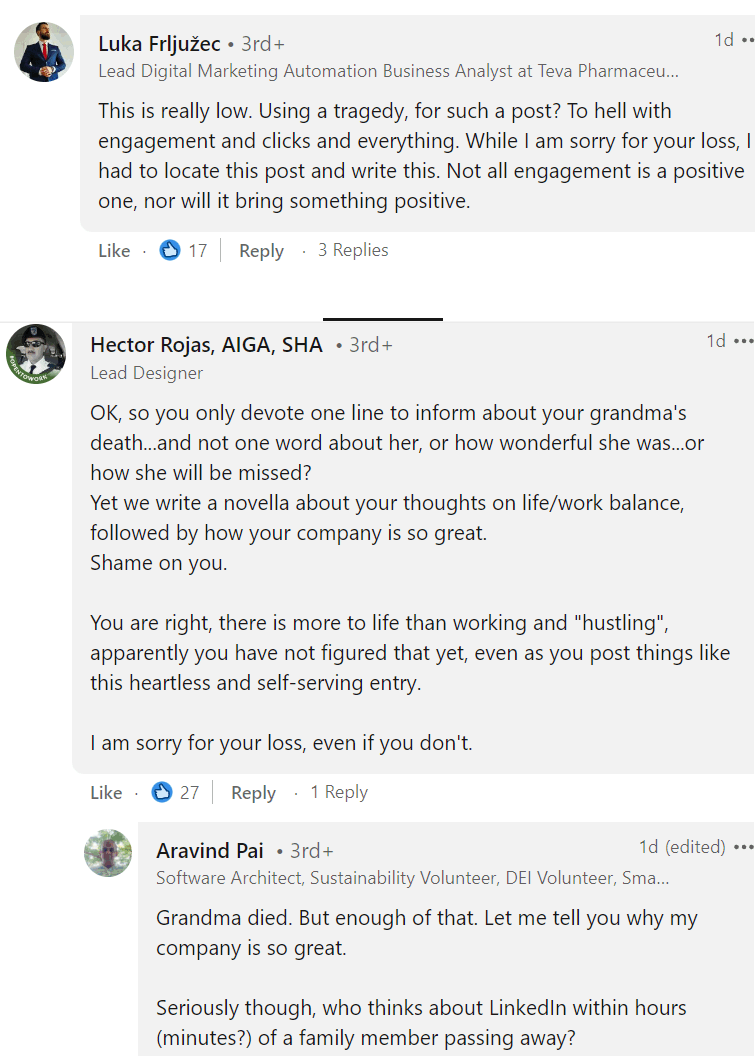Reply to Luka Frljužec's comment

point(261,251)
